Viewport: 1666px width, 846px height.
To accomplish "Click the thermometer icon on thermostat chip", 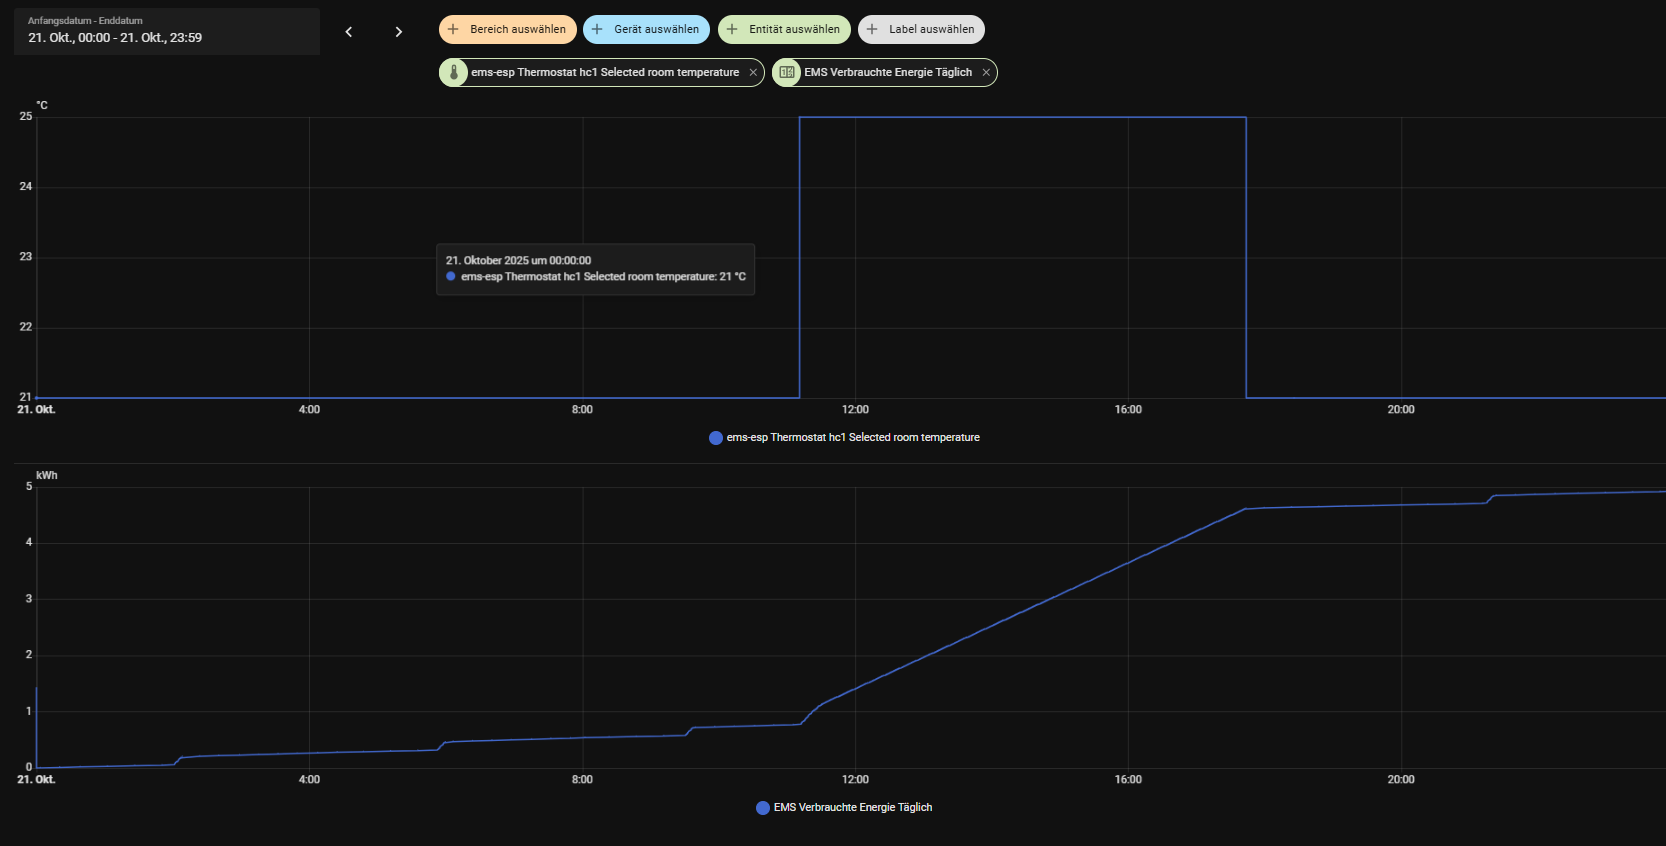I will click(454, 73).
